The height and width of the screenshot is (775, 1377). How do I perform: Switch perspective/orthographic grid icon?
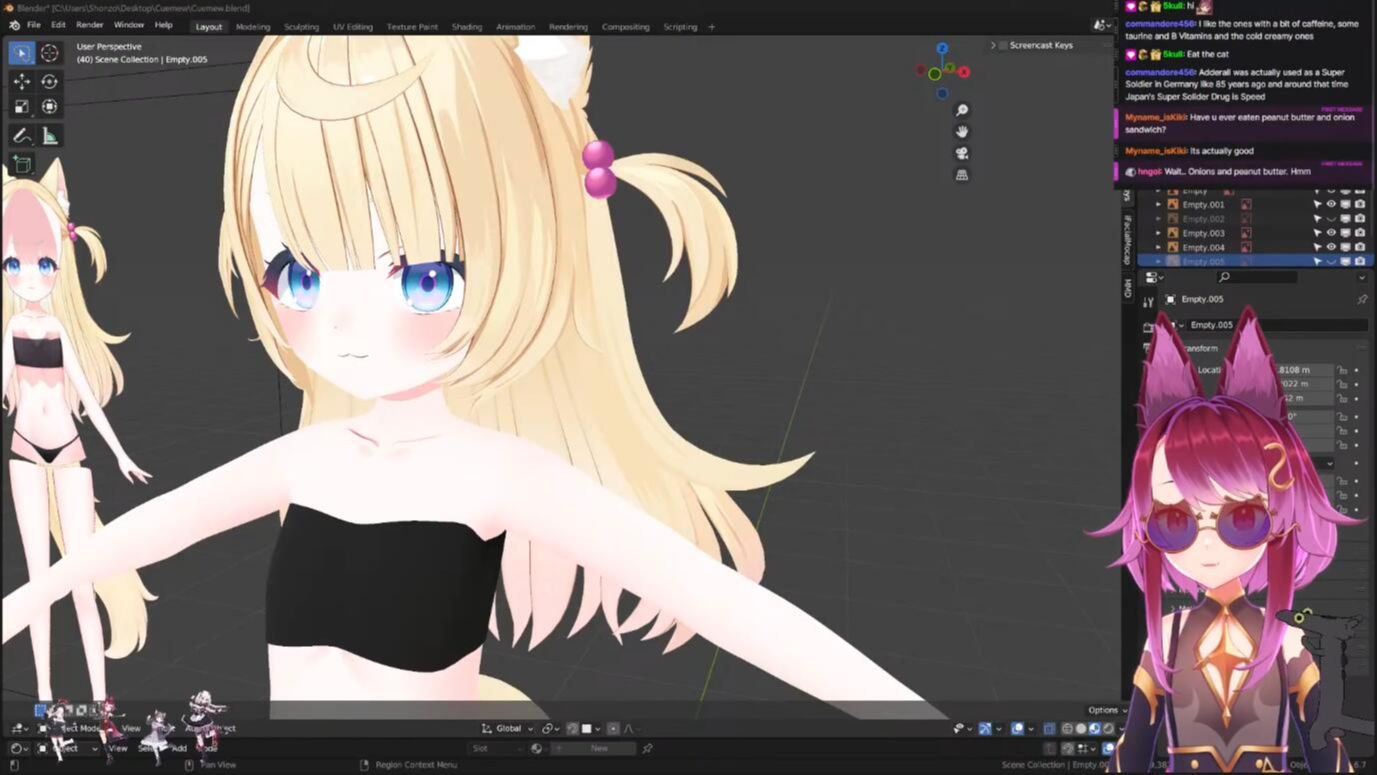[962, 175]
